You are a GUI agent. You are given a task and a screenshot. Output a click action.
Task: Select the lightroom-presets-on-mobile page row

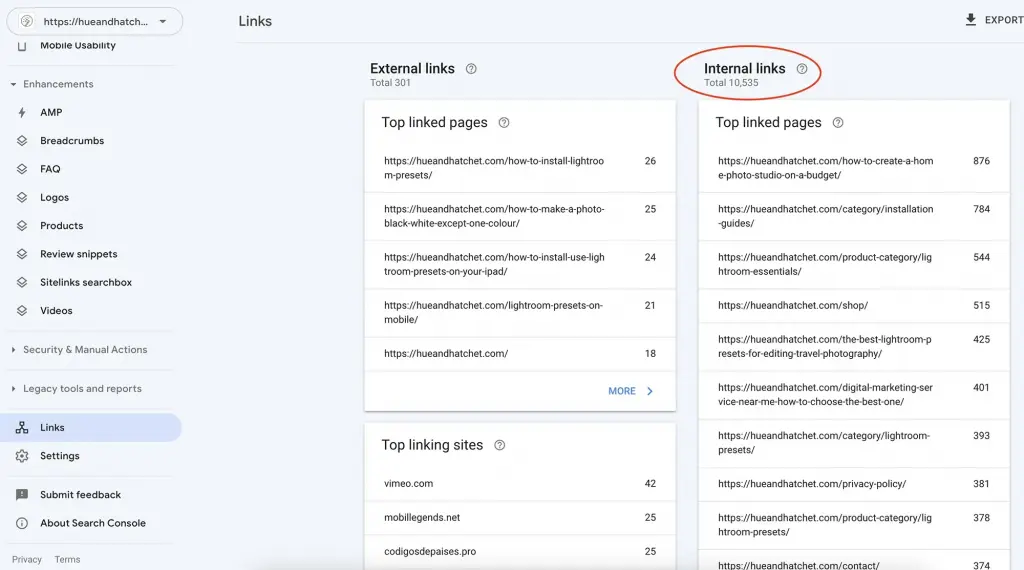pyautogui.click(x=520, y=313)
